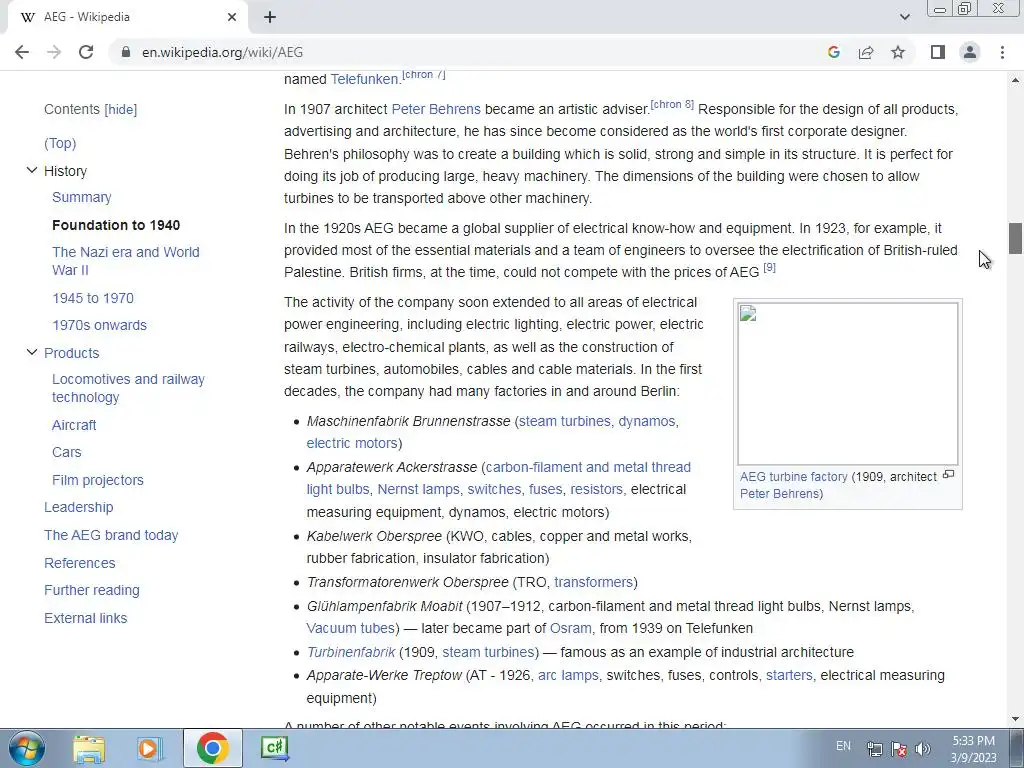Image resolution: width=1024 pixels, height=768 pixels.
Task: Share this page via share icon
Action: click(x=866, y=52)
